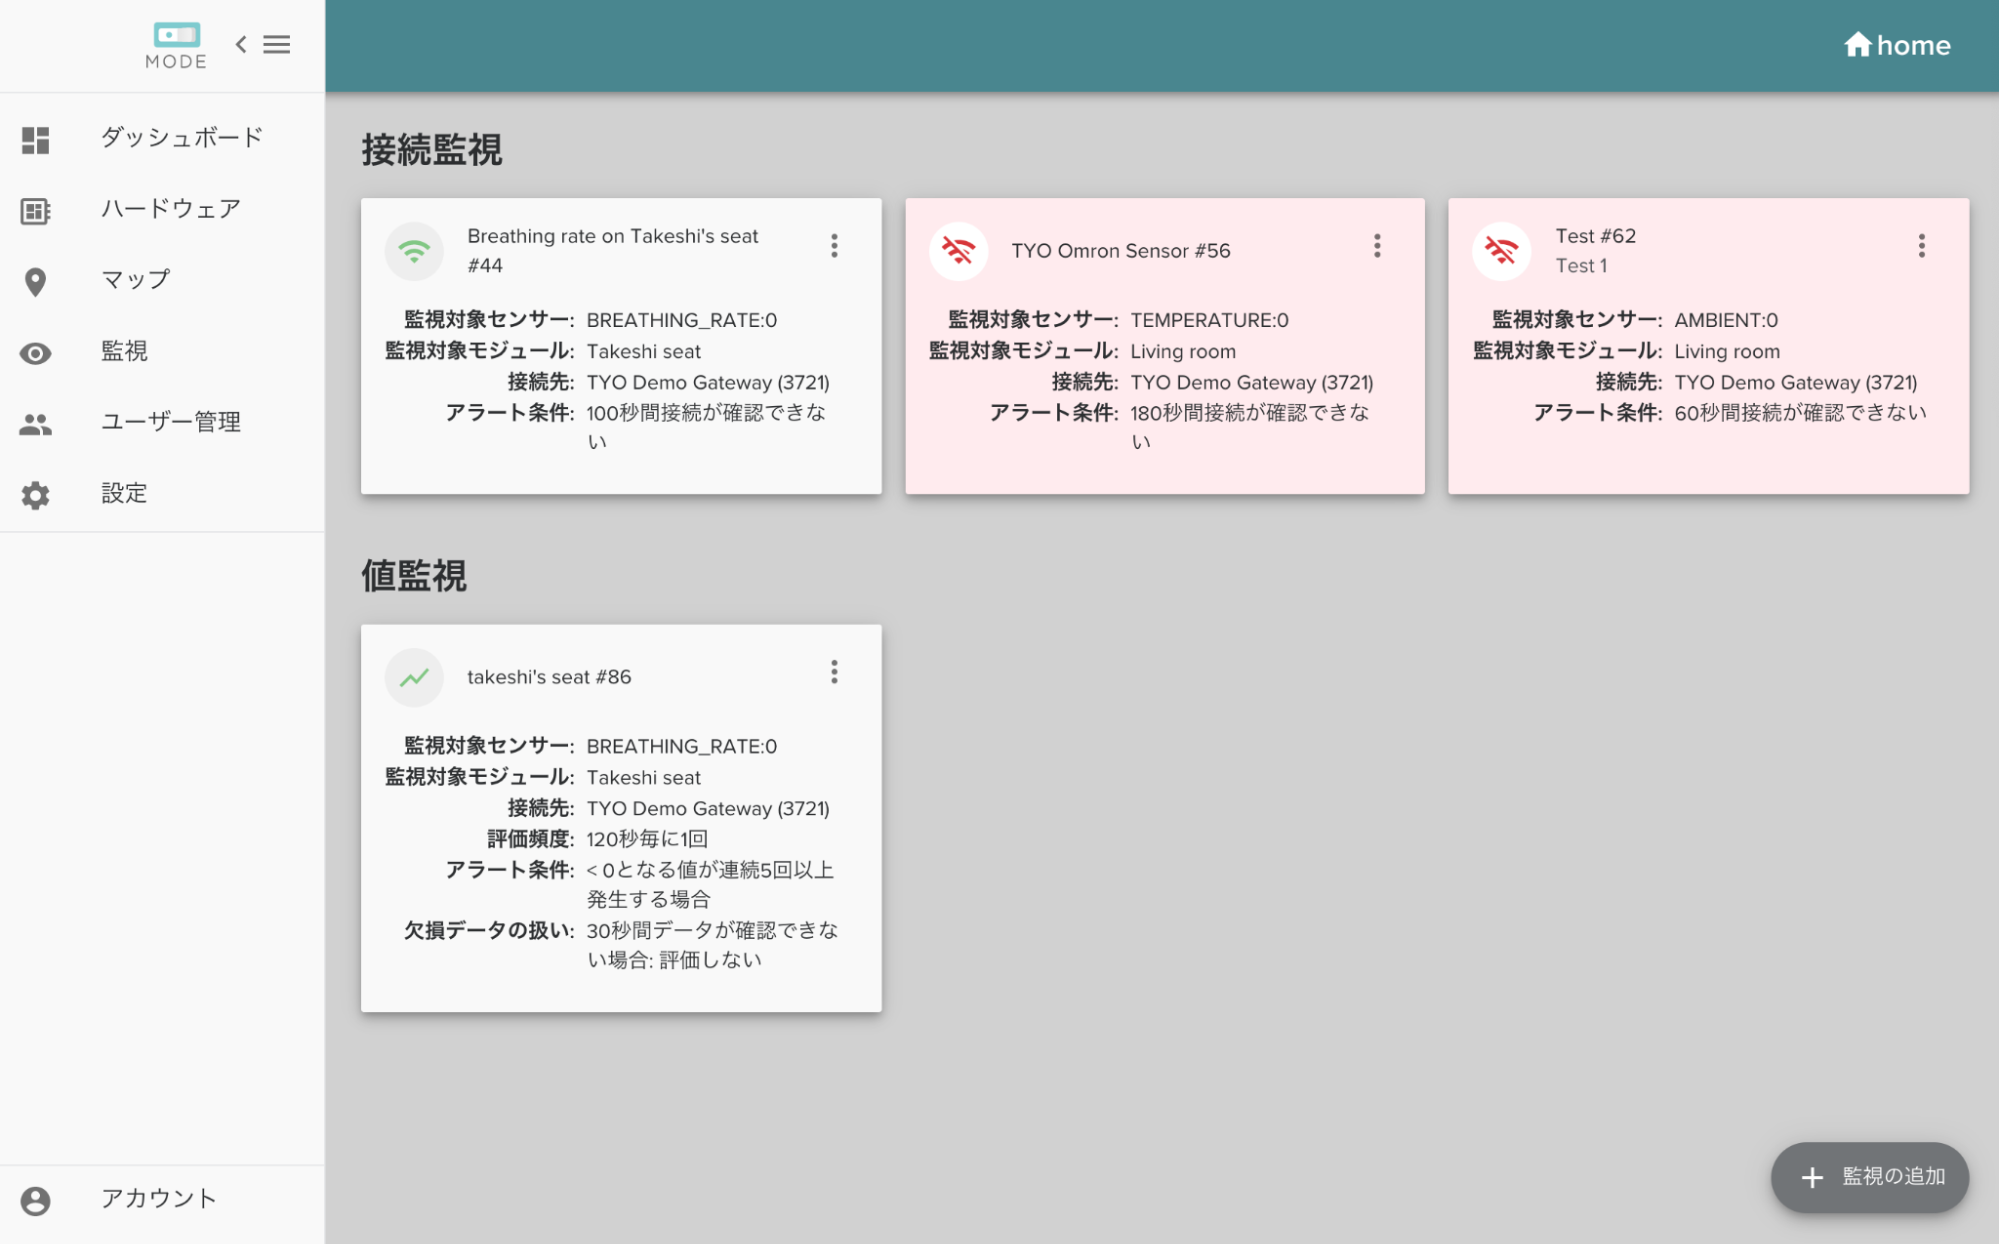Open options menu for TYO Omron Sensor #56
The width and height of the screenshot is (1999, 1245).
(1377, 246)
